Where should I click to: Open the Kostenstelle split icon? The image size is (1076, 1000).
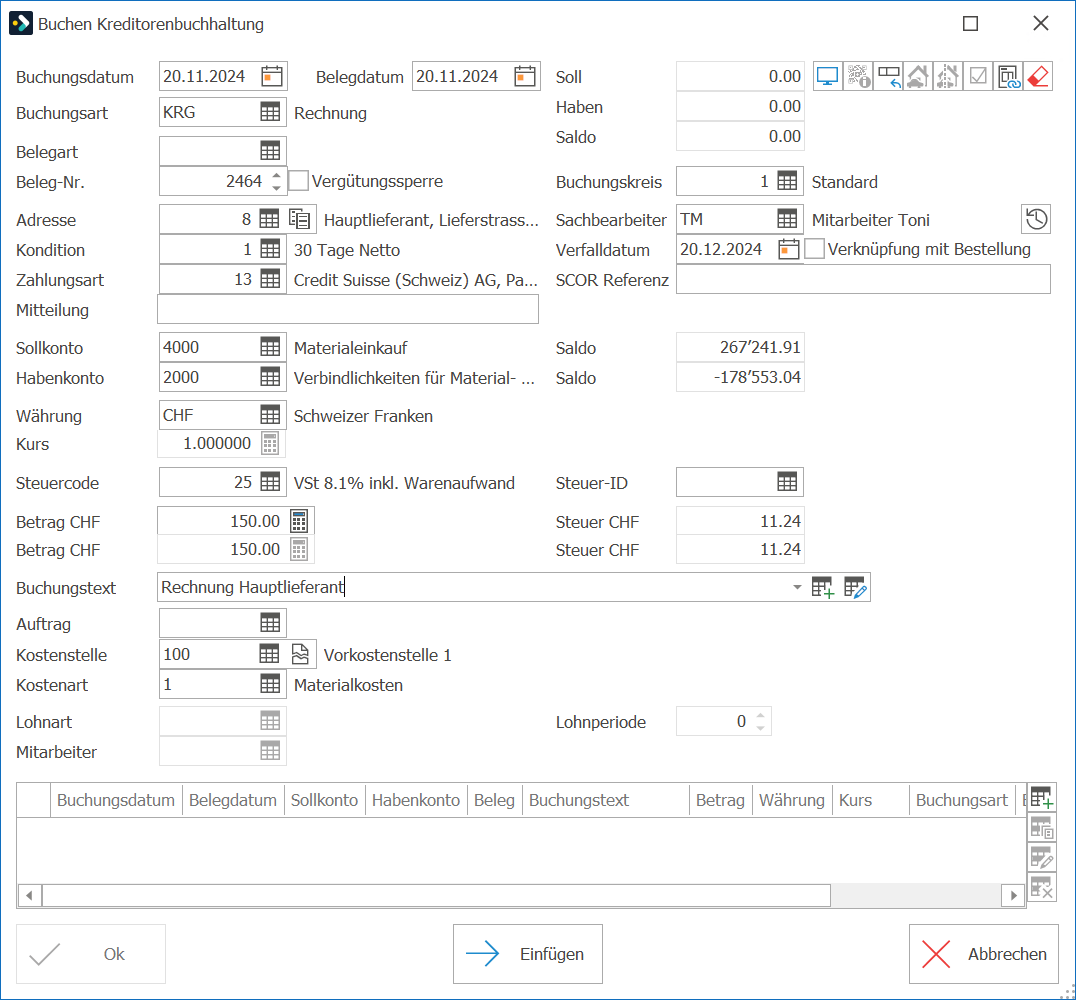300,654
